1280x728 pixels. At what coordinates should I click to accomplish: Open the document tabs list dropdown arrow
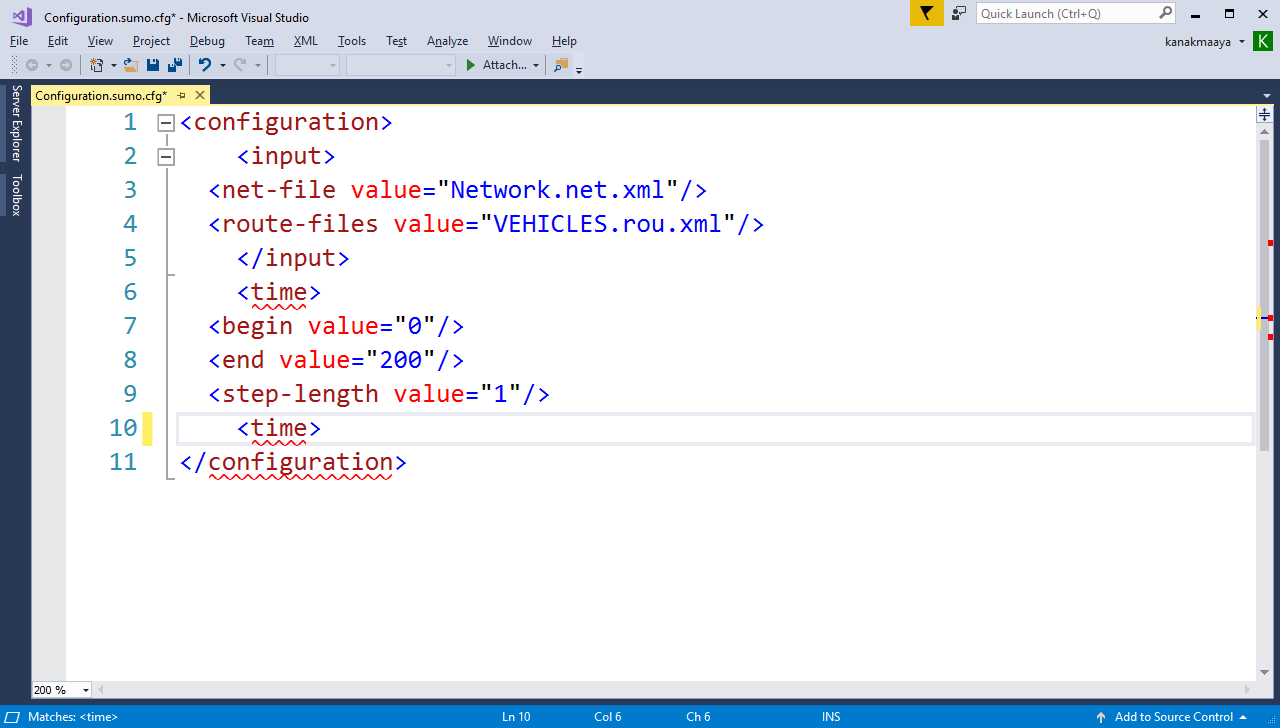[1266, 95]
